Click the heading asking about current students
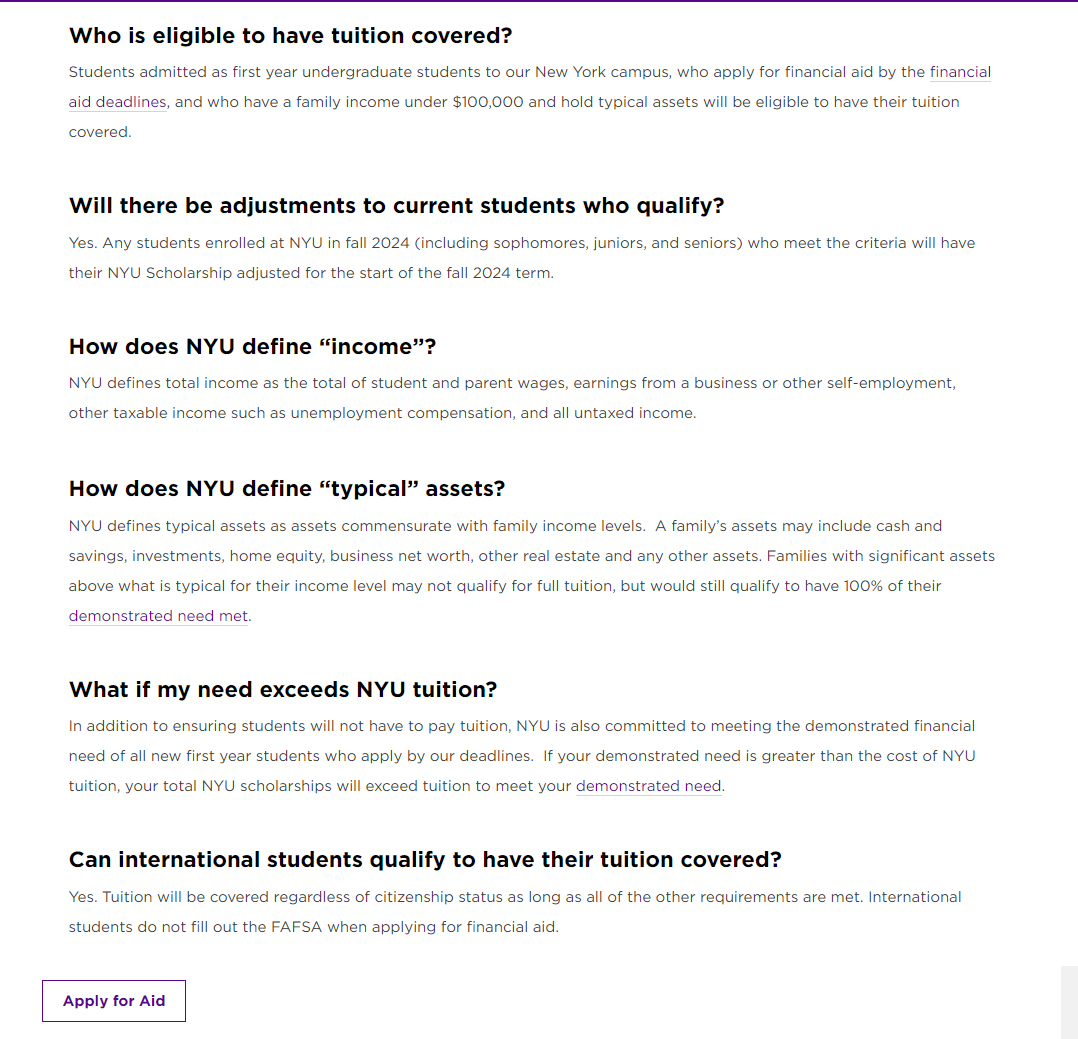Viewport: 1078px width, 1039px height. (x=396, y=205)
